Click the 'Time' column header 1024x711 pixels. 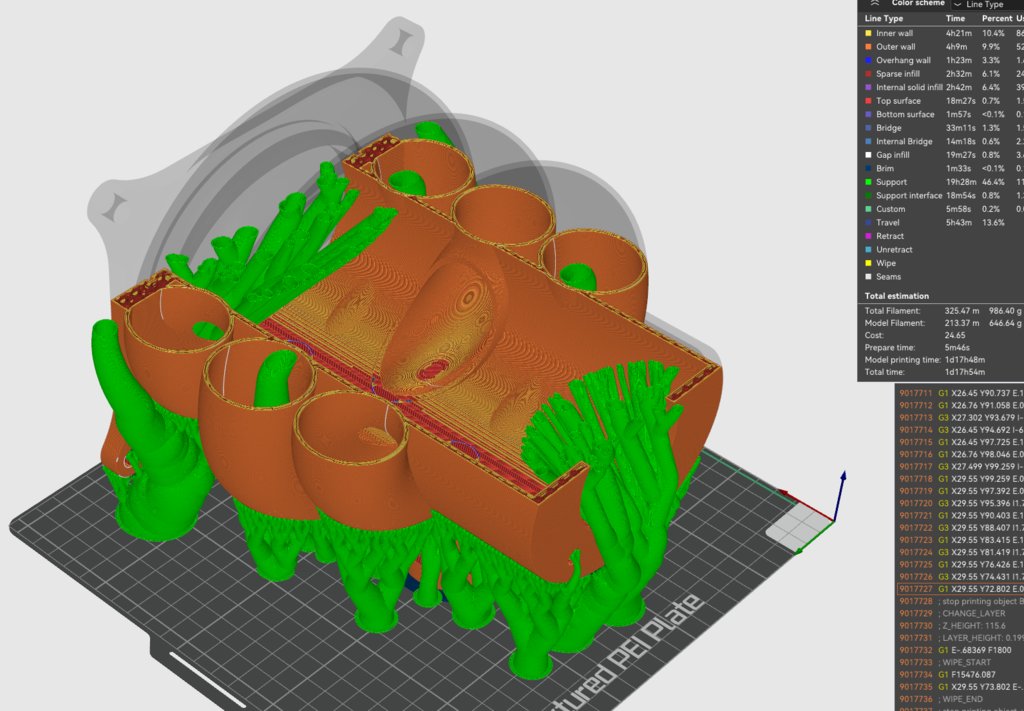955,18
